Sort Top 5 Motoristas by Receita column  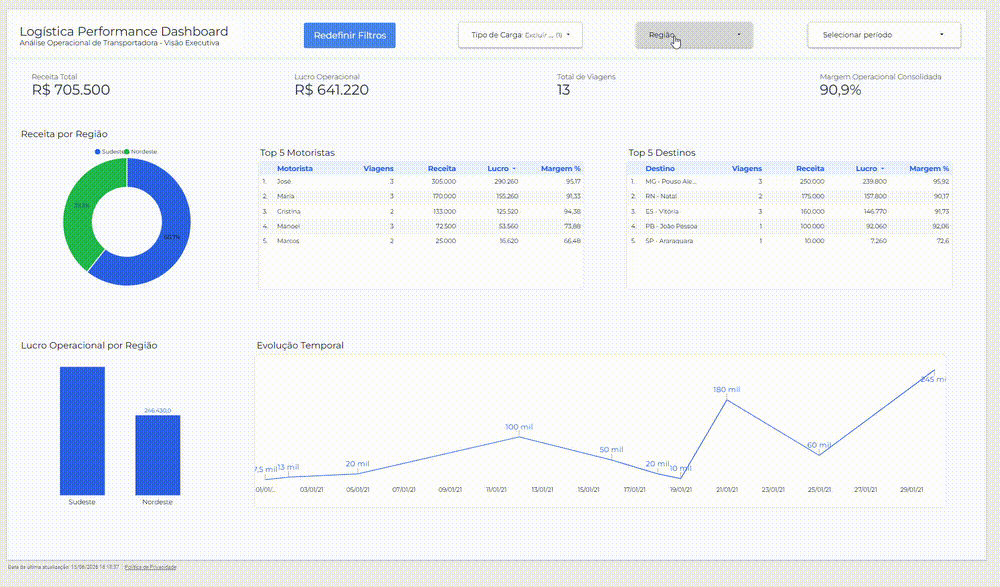(442, 168)
